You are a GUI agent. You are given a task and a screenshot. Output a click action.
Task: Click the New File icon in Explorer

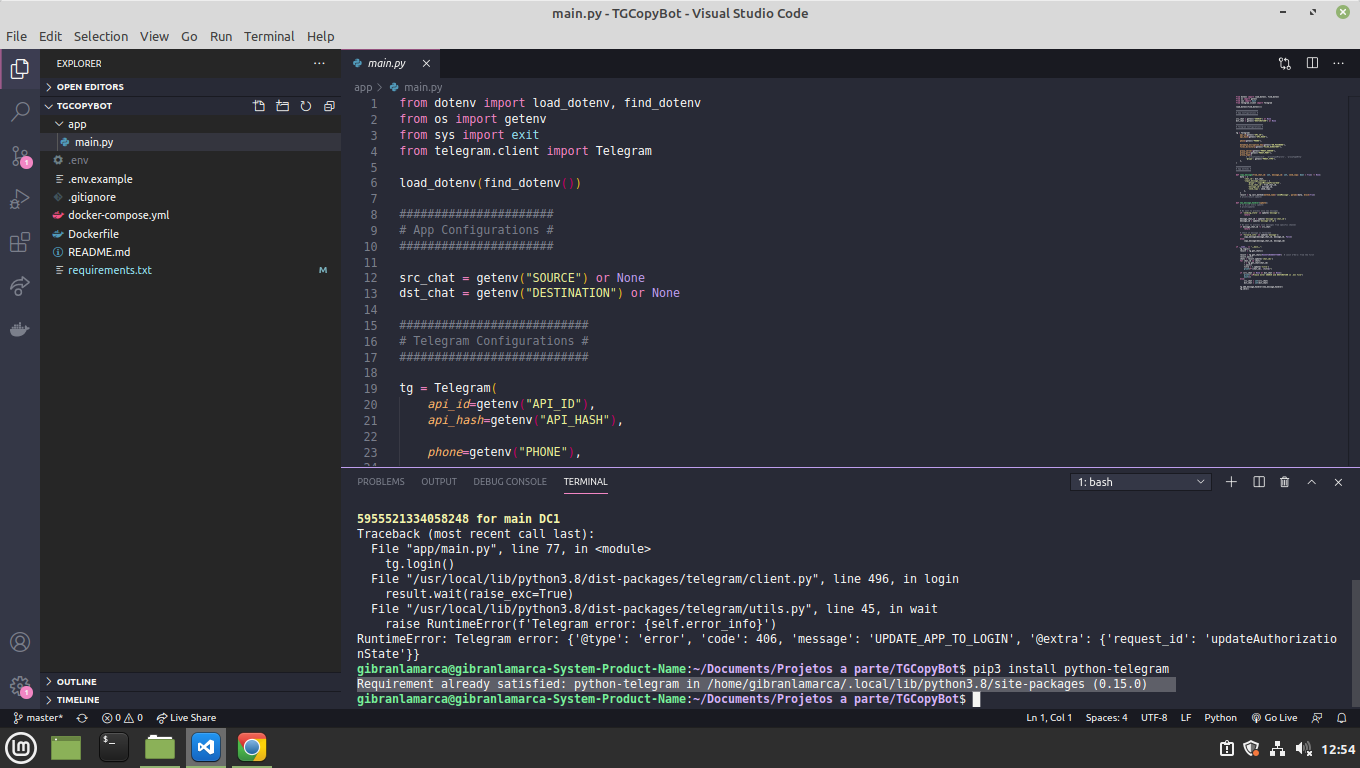[x=259, y=106]
